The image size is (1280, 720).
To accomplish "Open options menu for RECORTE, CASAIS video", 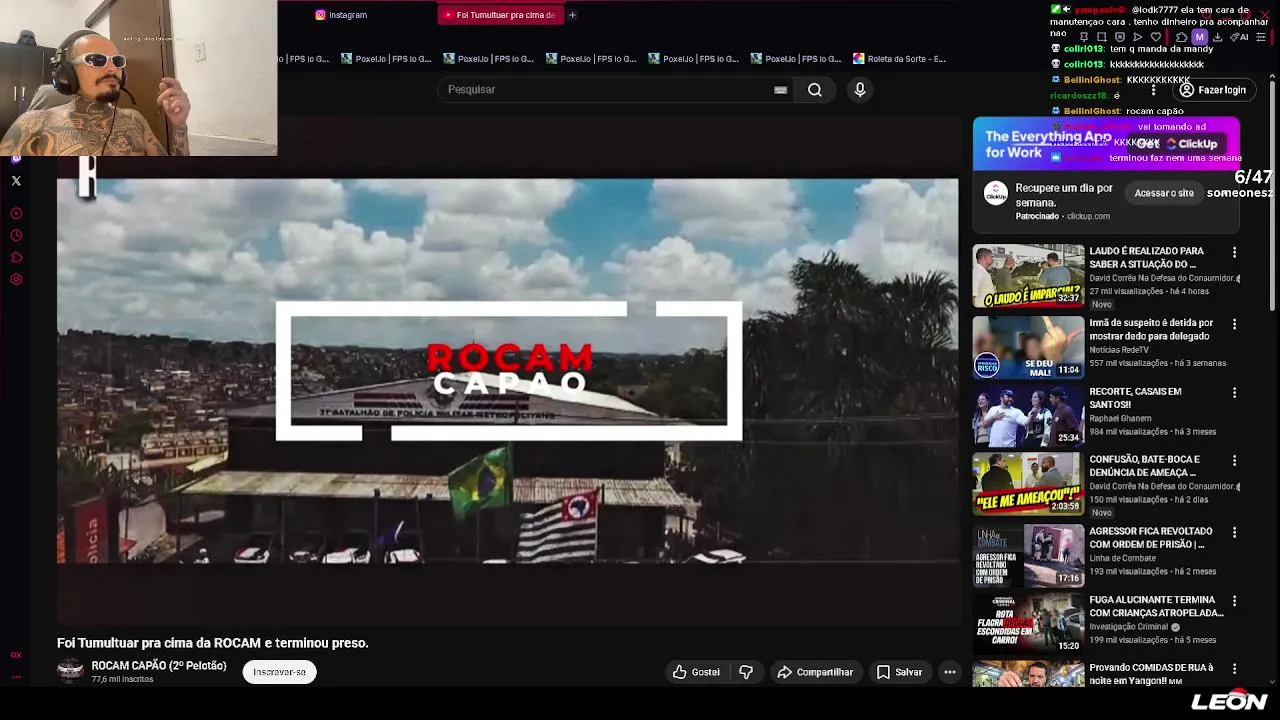I will coord(1234,393).
